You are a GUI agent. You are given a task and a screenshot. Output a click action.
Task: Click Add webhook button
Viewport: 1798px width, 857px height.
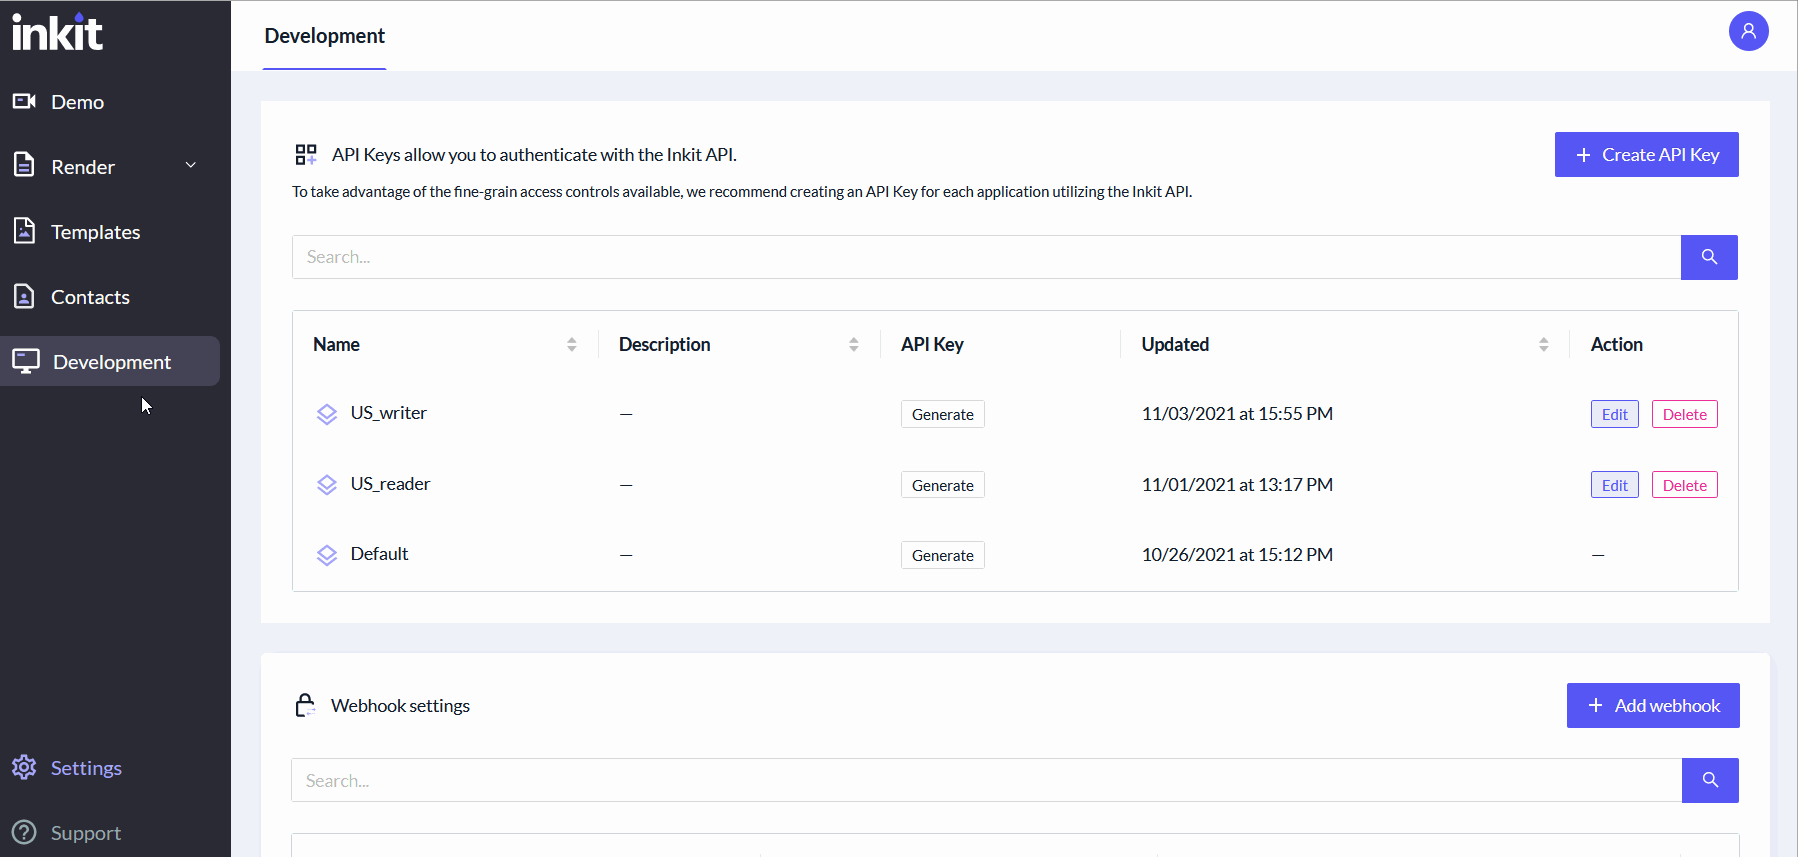click(x=1653, y=705)
